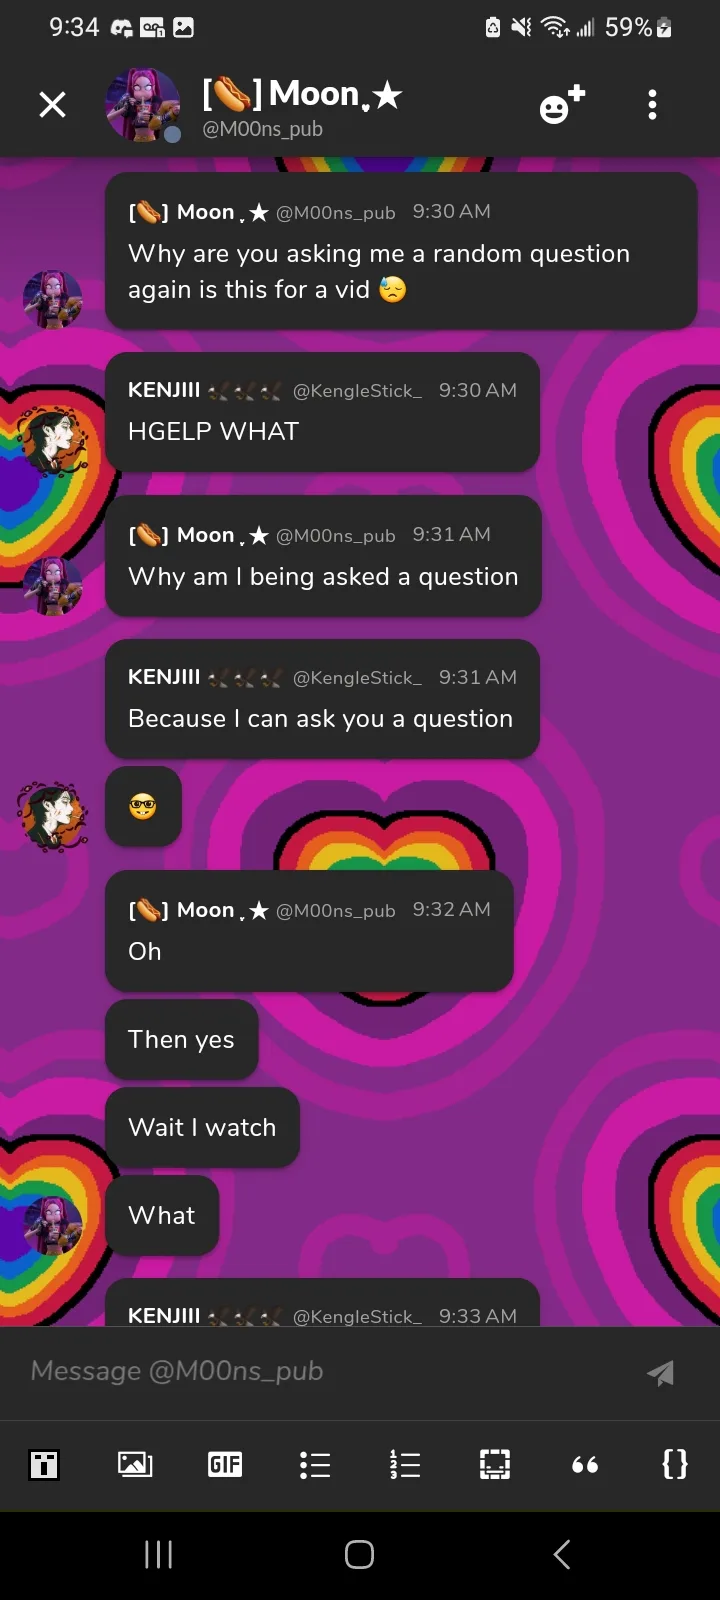Viewport: 720px width, 1600px height.
Task: Open the GIF picker
Action: [x=225, y=1465]
